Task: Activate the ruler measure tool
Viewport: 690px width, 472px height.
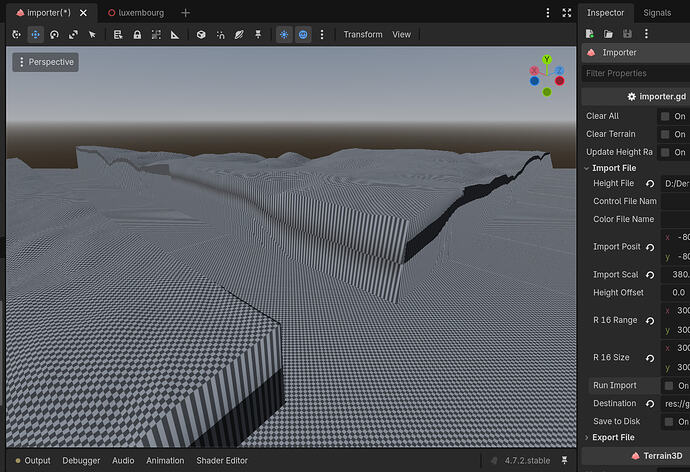Action: [175, 34]
